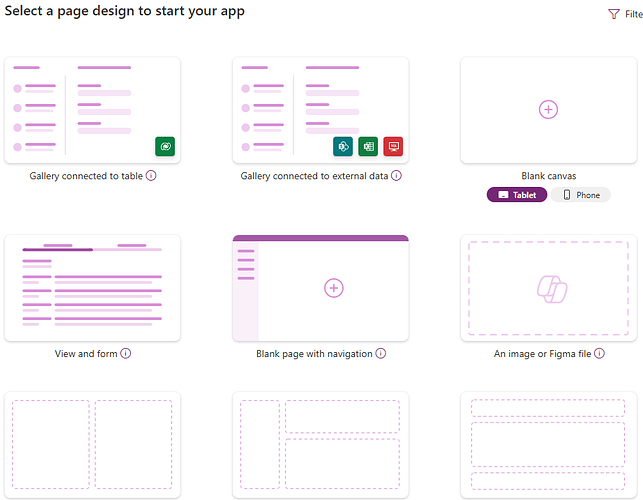Show info for Blank page with navigation
This screenshot has width=643, height=500.
tap(381, 353)
